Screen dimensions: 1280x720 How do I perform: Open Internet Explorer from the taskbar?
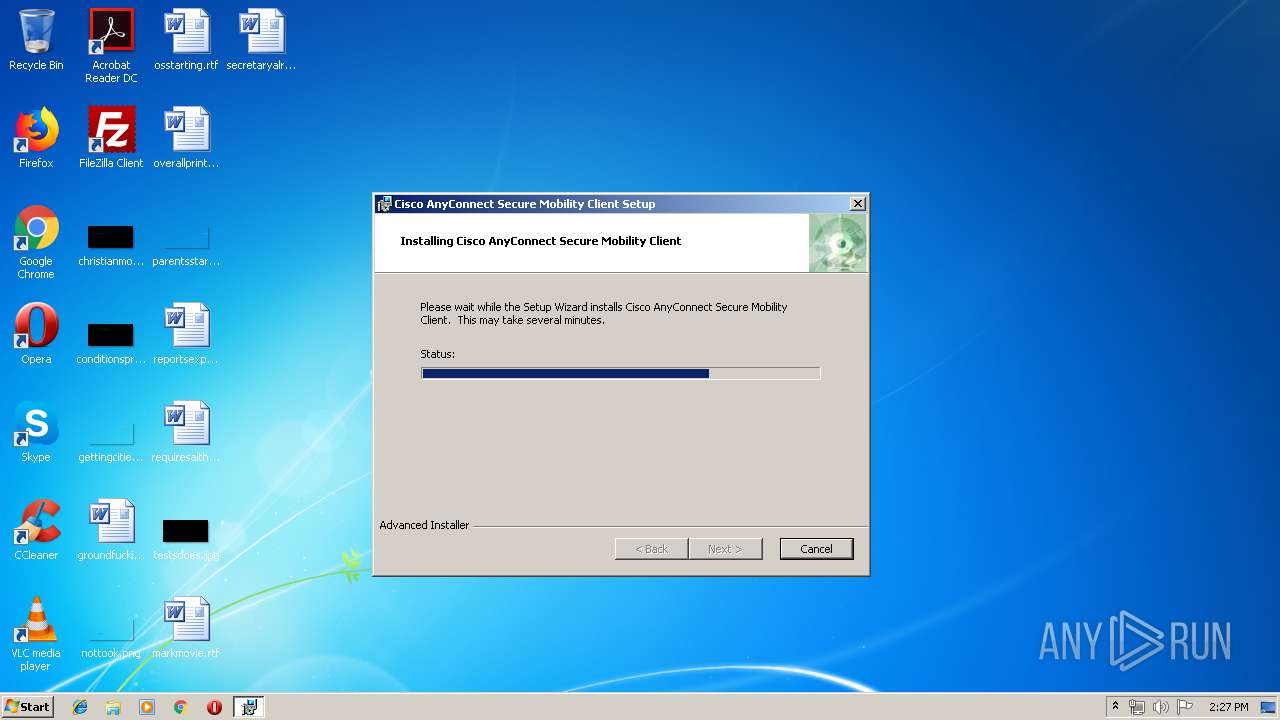(80, 707)
